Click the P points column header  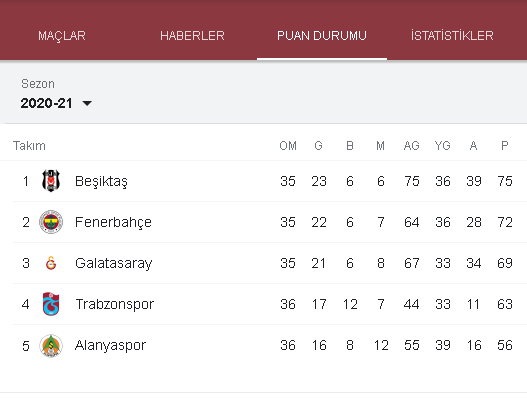point(504,146)
